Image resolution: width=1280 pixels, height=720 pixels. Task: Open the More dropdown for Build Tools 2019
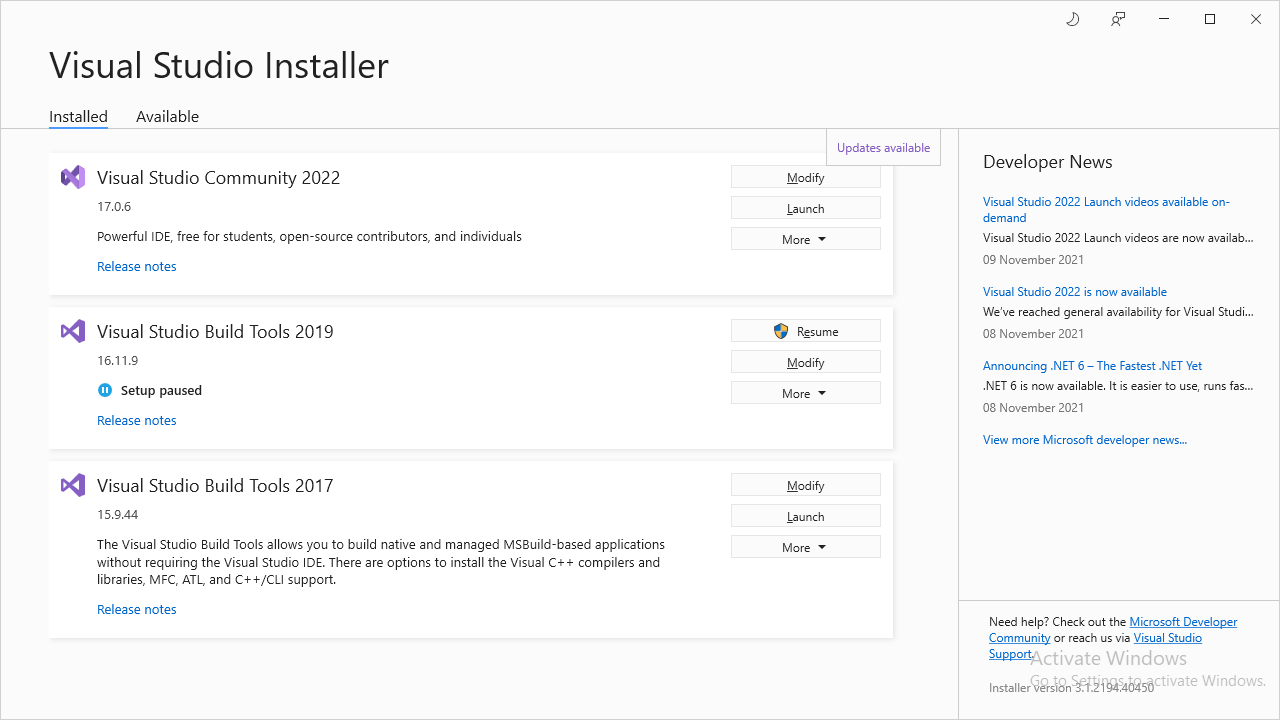click(x=805, y=392)
